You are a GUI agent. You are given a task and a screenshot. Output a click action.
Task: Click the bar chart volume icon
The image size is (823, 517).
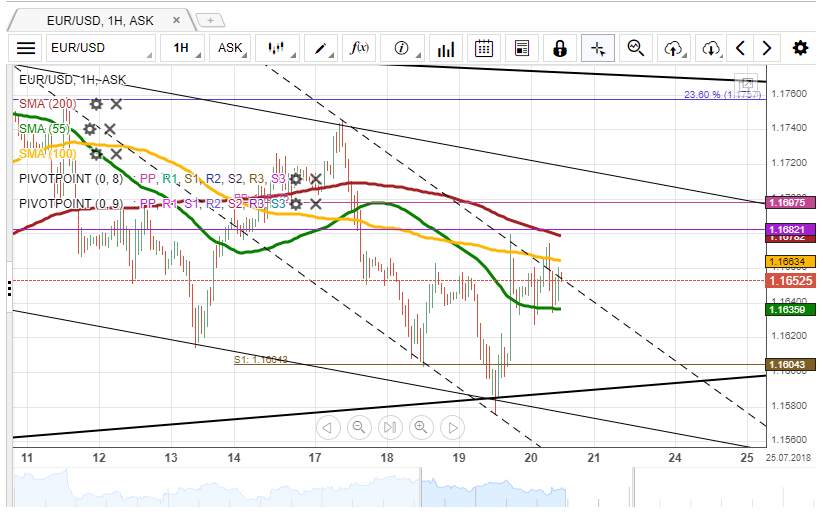pos(447,48)
